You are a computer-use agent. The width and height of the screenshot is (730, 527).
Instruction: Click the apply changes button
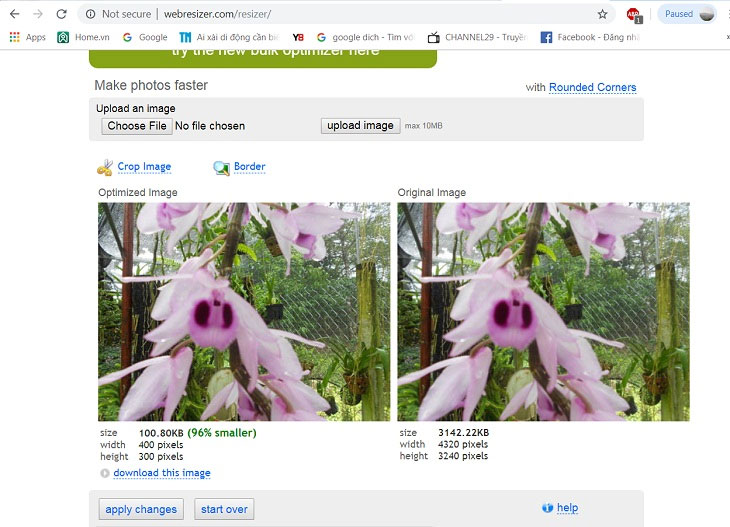pos(141,509)
